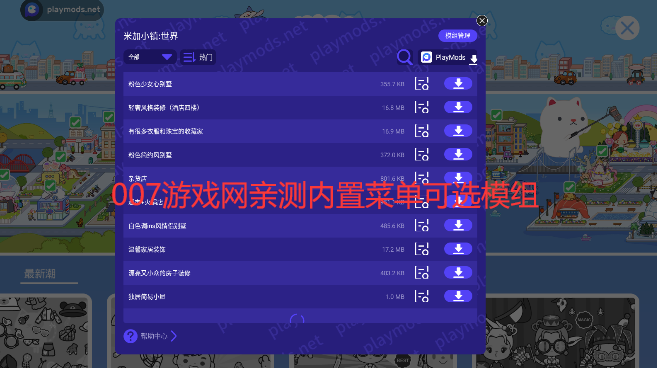Select the 独居简易小屋 mod row
Viewport: 657px width, 368px height.
(x=300, y=296)
